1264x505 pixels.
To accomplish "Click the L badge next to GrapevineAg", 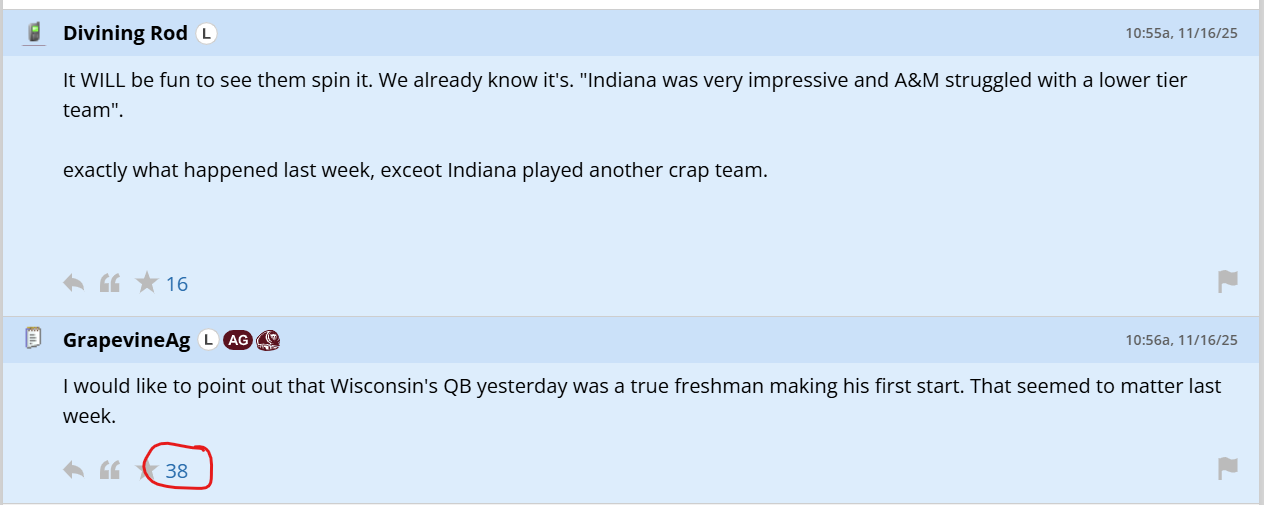I will 208,340.
